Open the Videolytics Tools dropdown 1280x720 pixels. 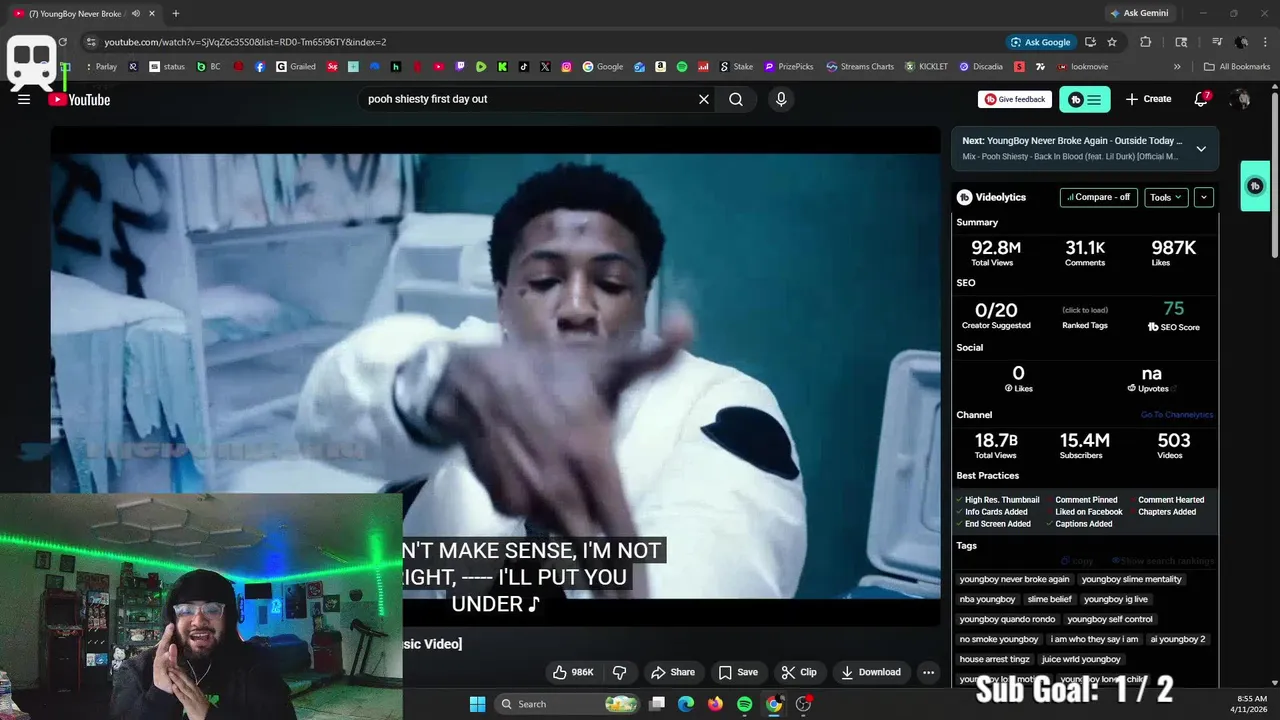coord(1166,197)
